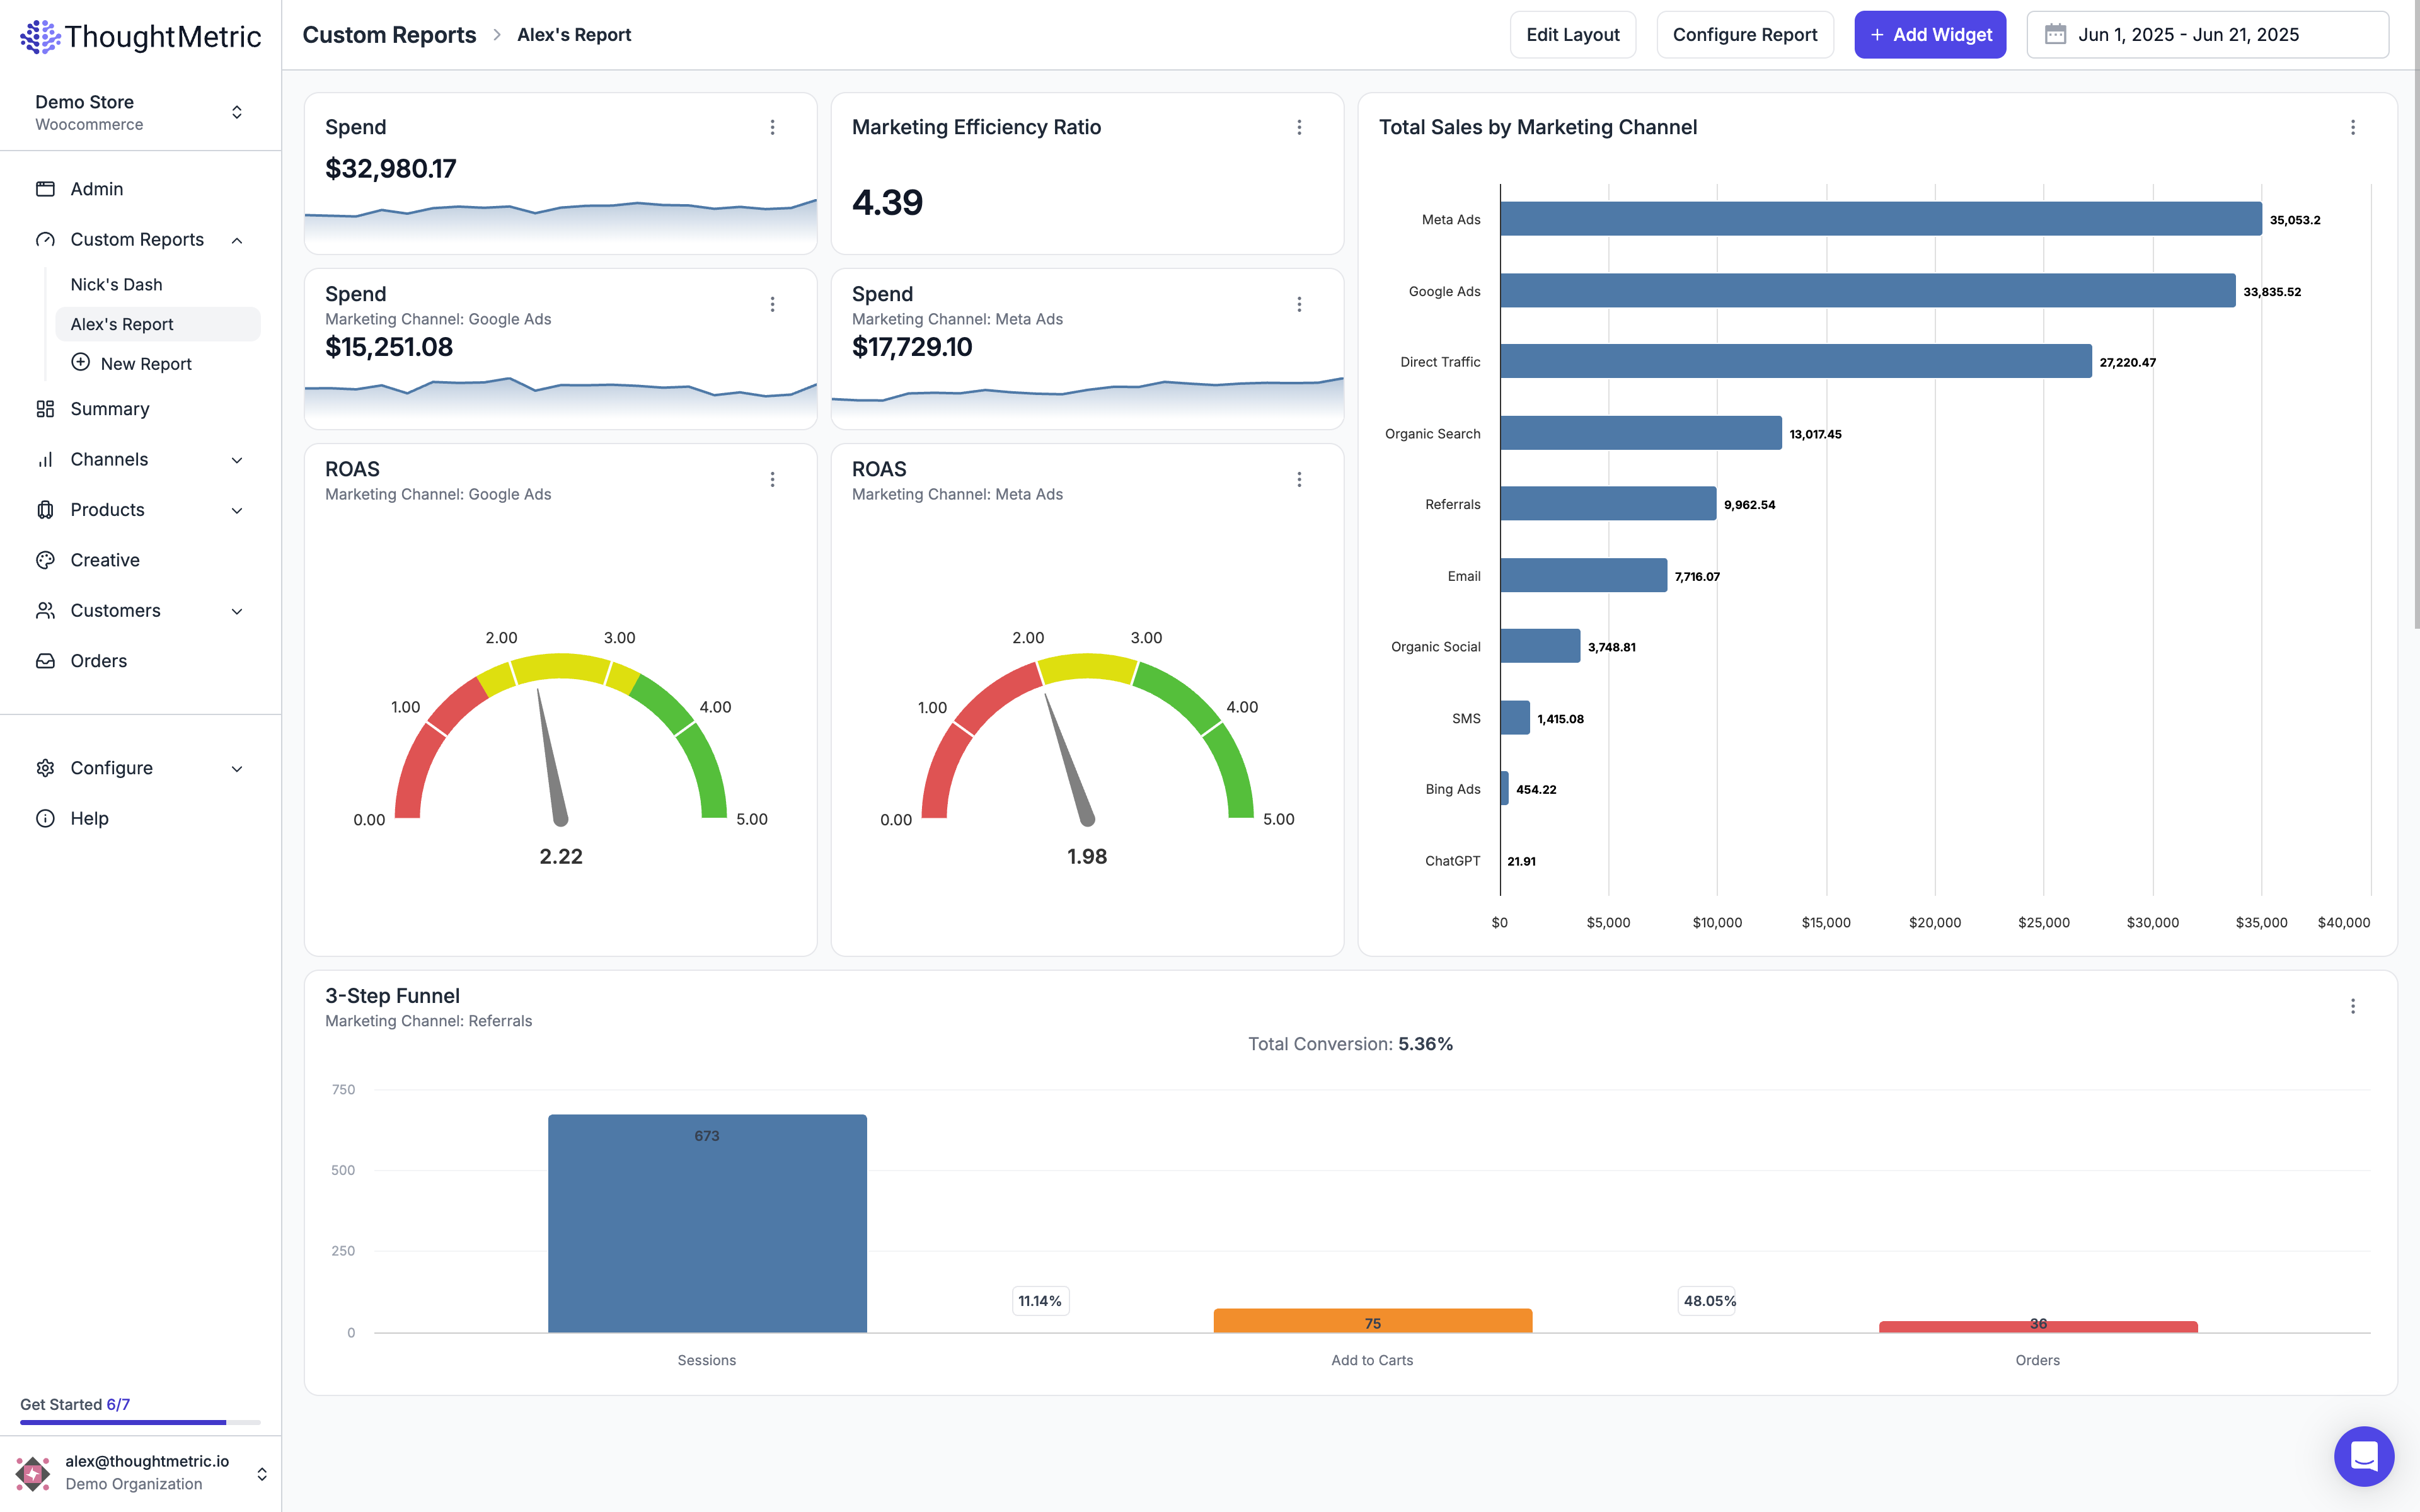The width and height of the screenshot is (2420, 1512).
Task: Click three-dot menu on Total Sales chart
Action: pos(2352,127)
